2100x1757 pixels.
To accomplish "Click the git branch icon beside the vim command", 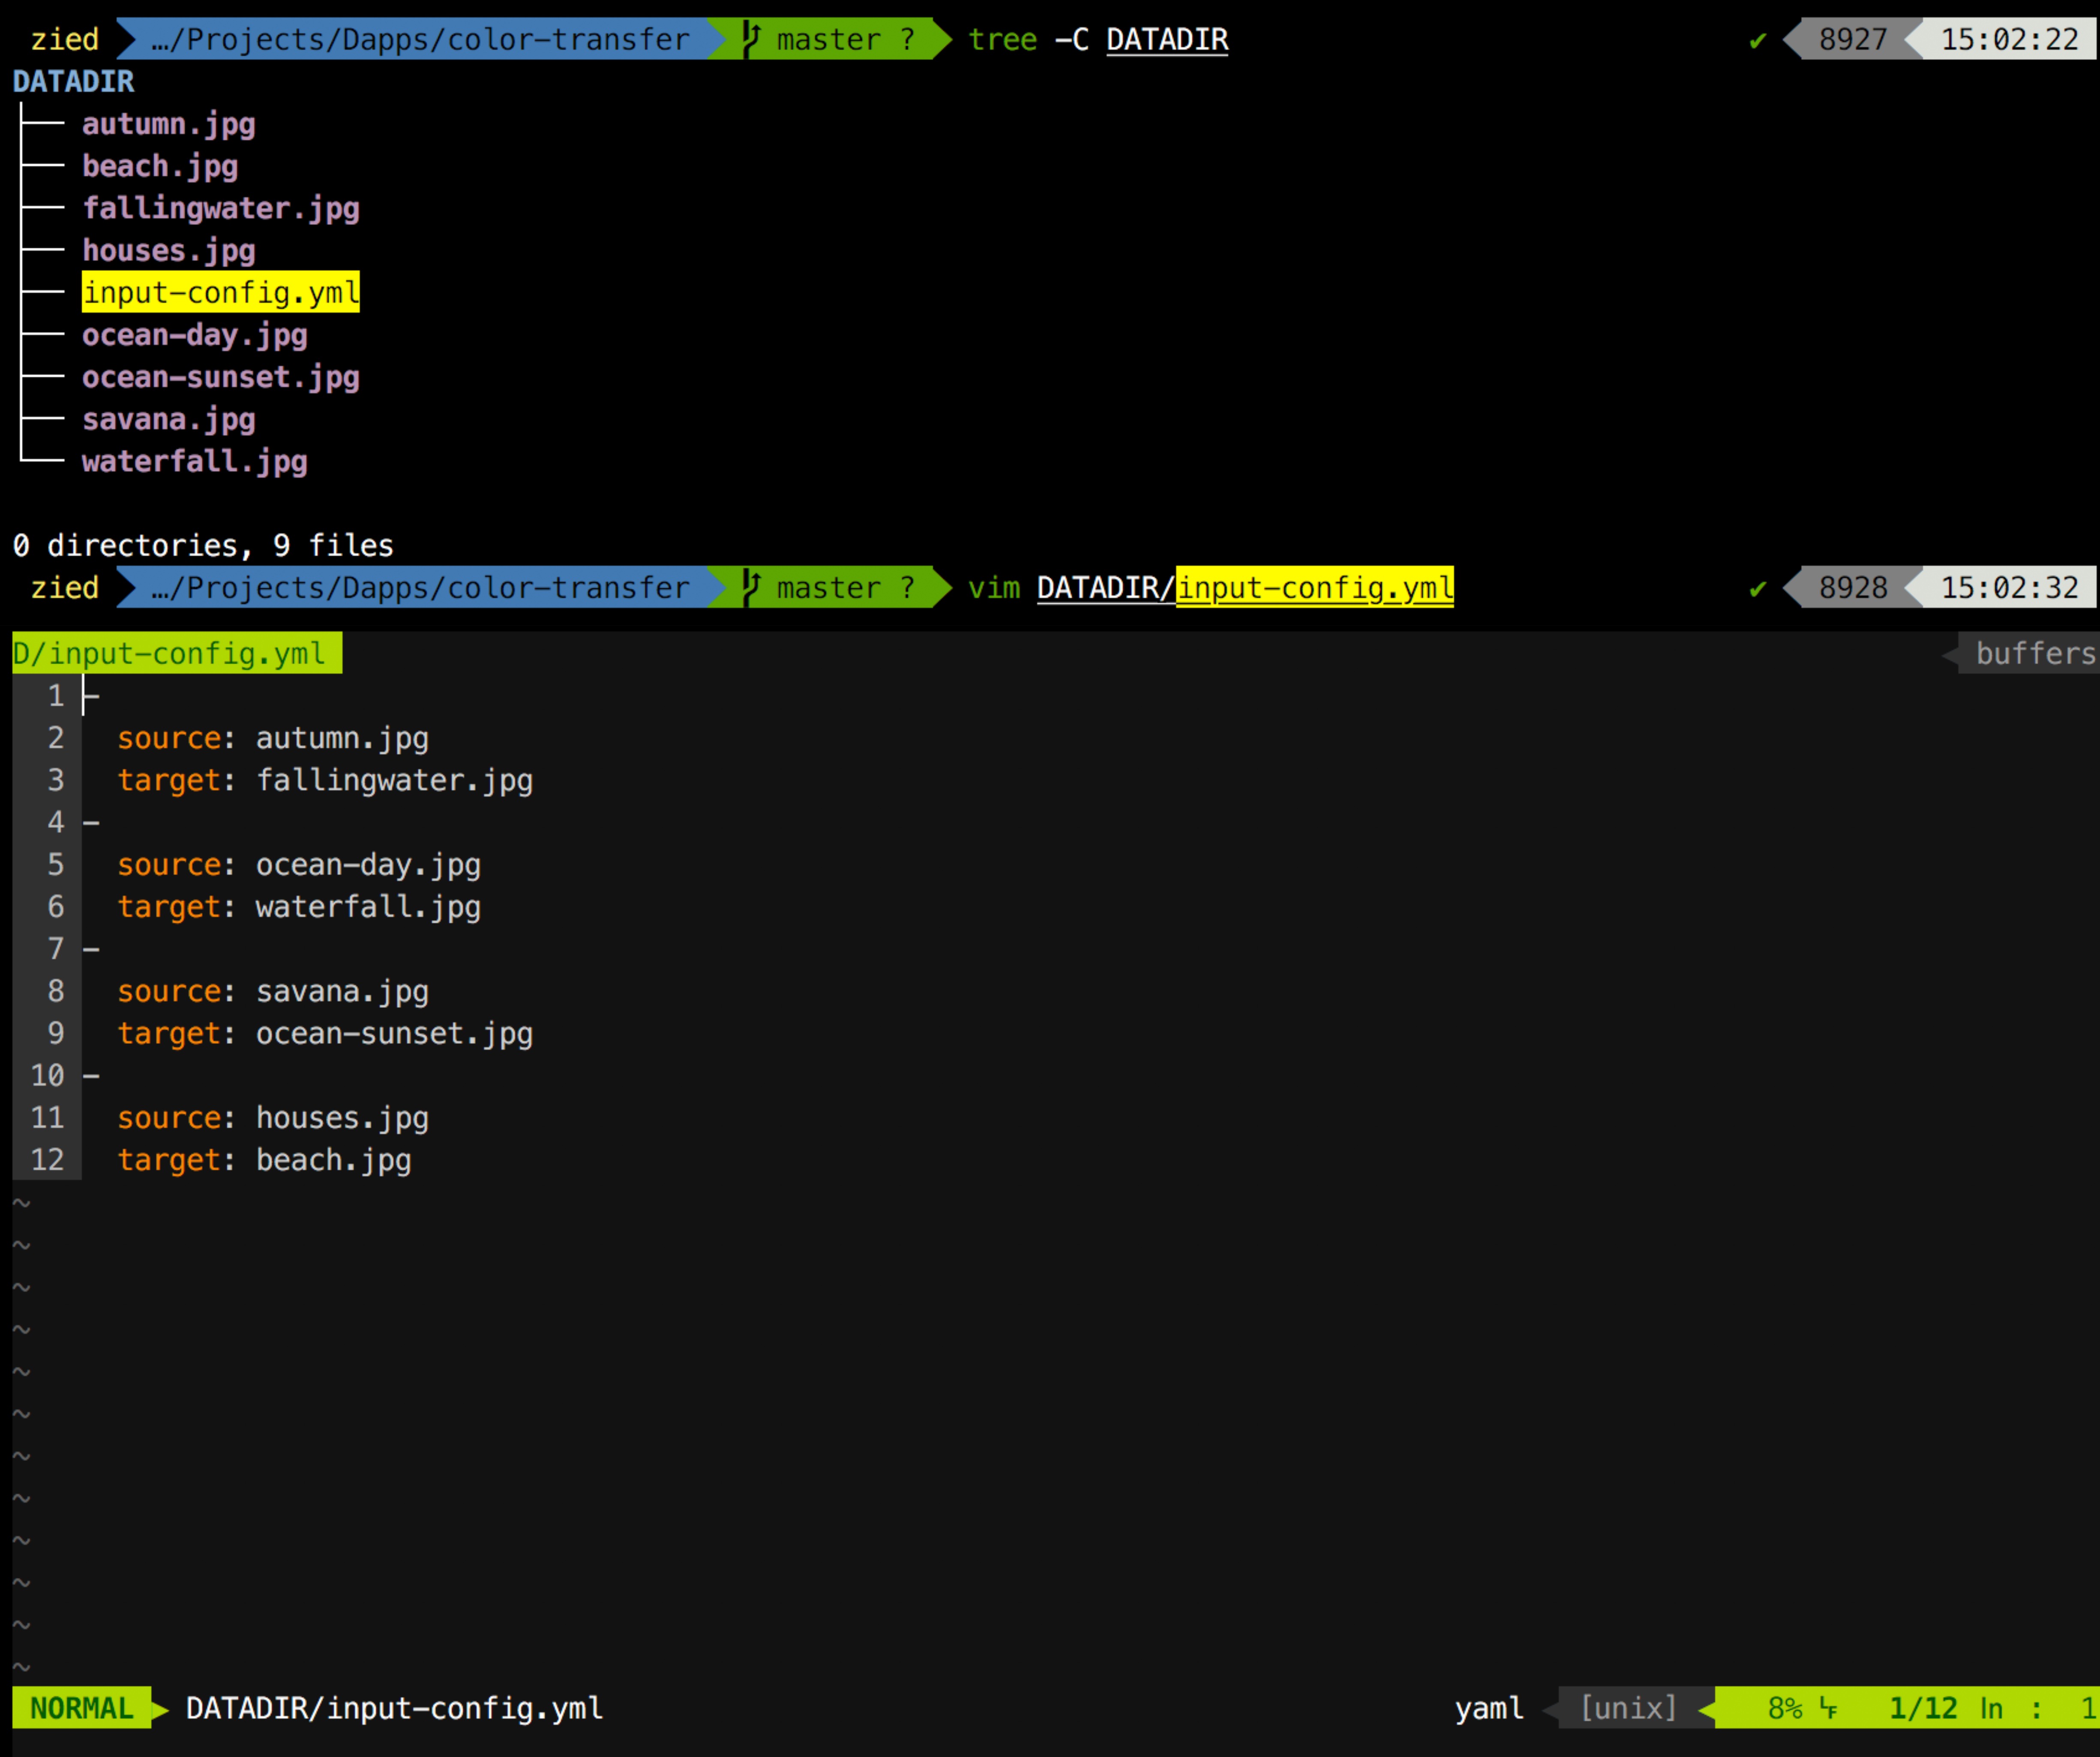I will tap(752, 587).
